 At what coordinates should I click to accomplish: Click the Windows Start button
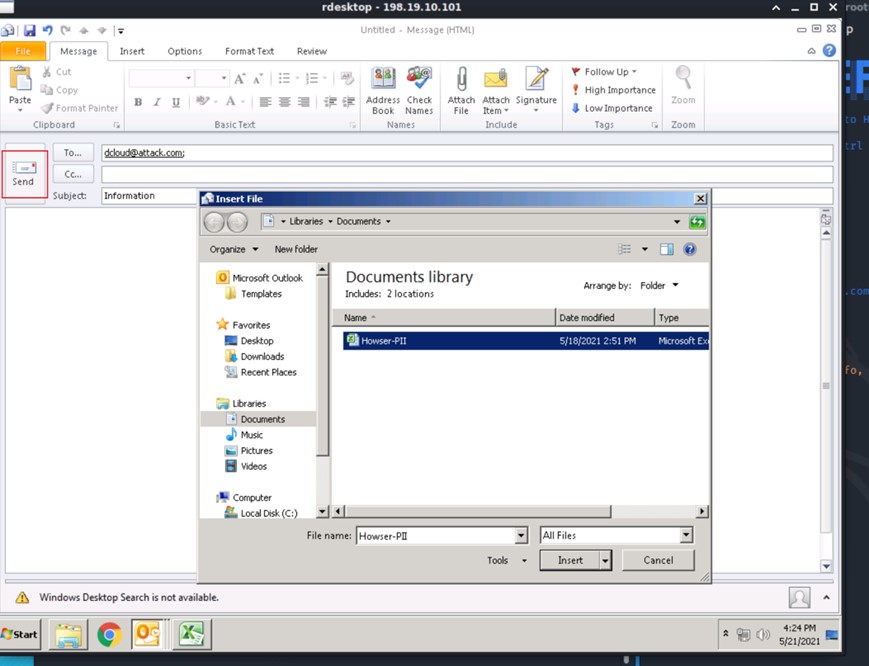click(x=20, y=634)
